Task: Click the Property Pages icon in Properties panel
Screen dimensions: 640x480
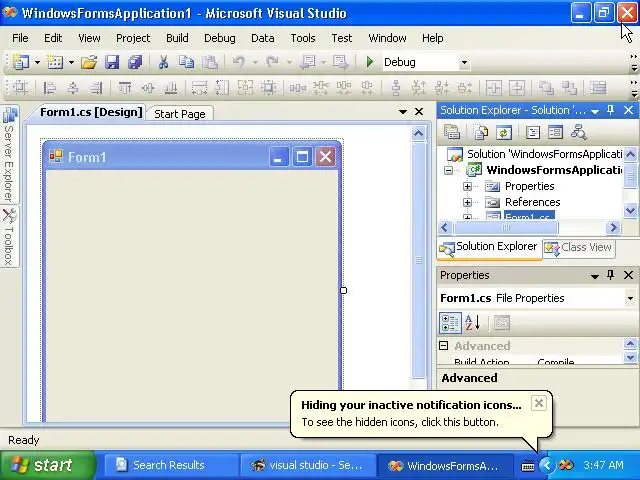Action: [502, 323]
